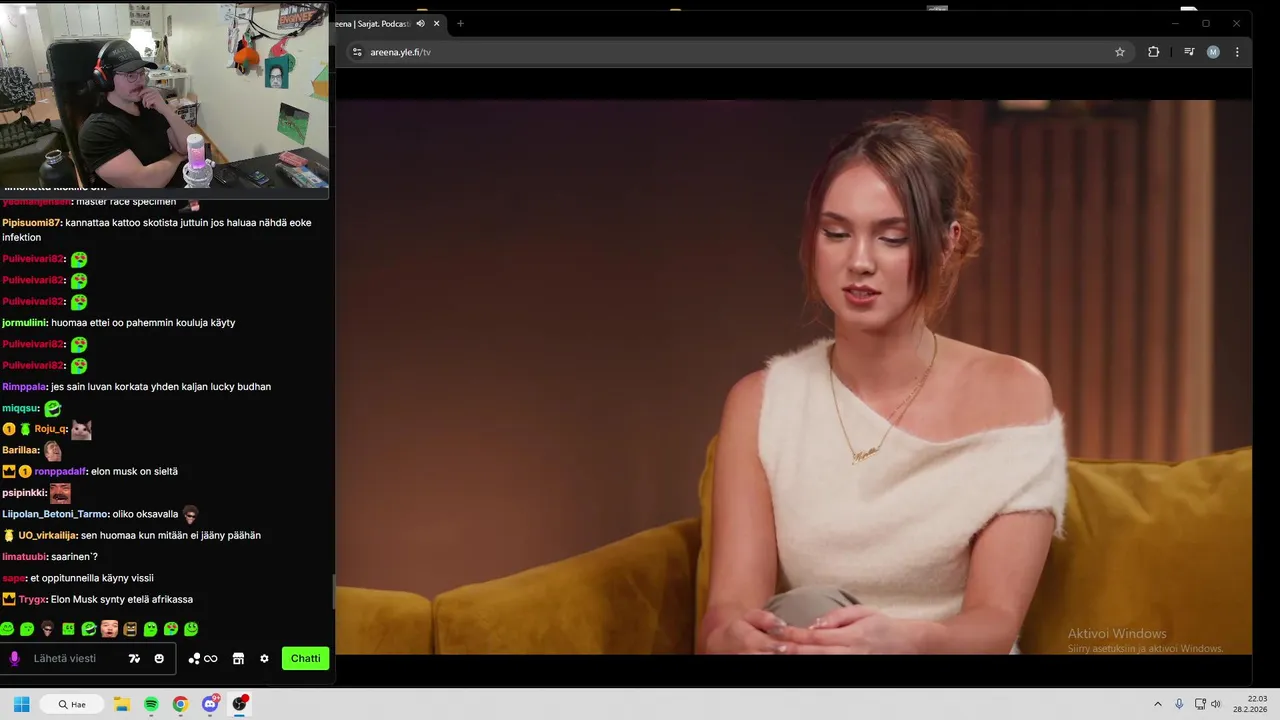Open channel points dots icon beside chat input
Viewport: 1280px width, 720px height.
[194, 658]
